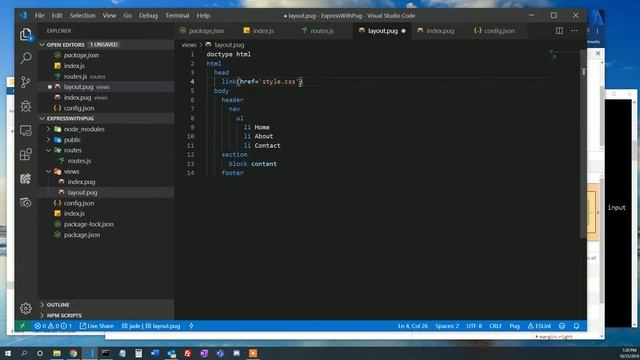Click the views breadcrumb segment
The image size is (640, 360).
pyautogui.click(x=189, y=44)
